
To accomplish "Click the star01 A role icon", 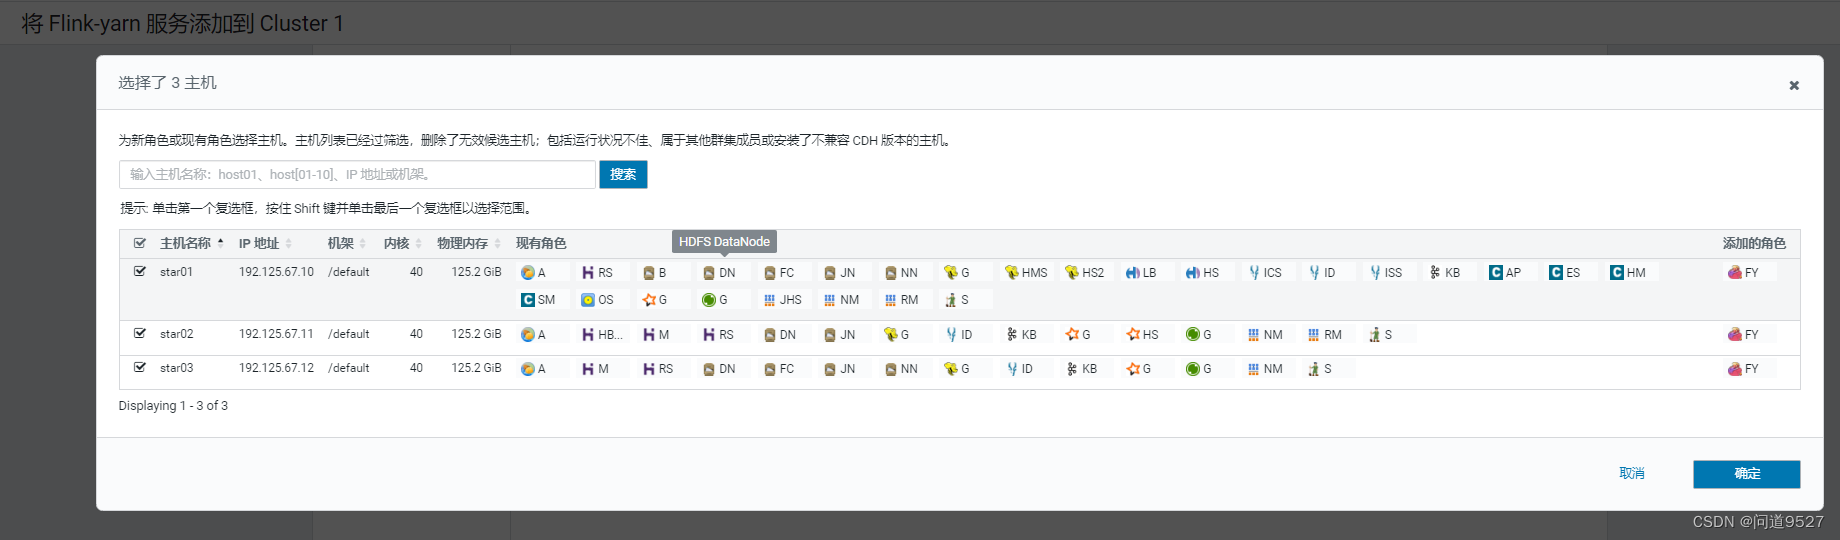I will tap(528, 272).
